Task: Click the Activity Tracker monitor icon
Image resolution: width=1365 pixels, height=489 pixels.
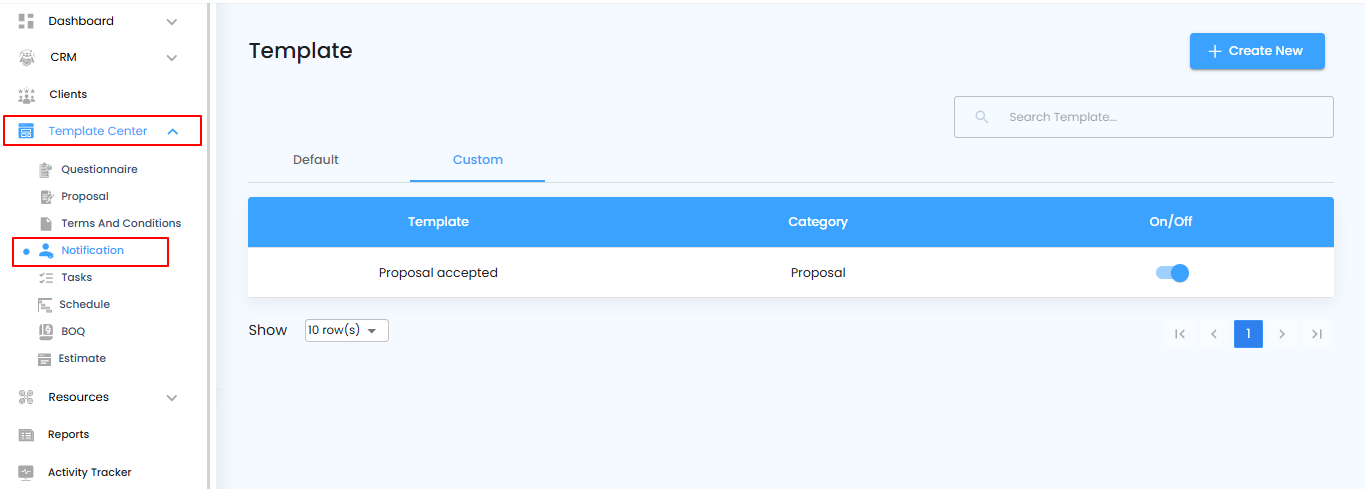Action: (27, 473)
